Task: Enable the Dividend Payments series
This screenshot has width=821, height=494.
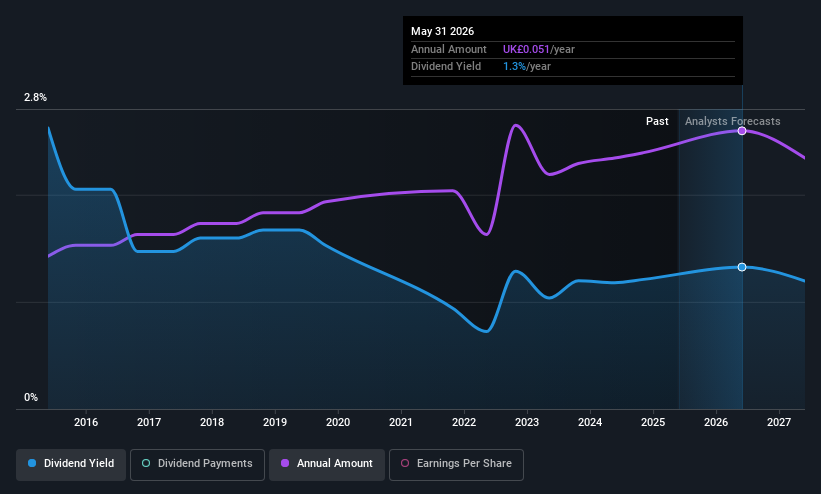Action: [197, 465]
